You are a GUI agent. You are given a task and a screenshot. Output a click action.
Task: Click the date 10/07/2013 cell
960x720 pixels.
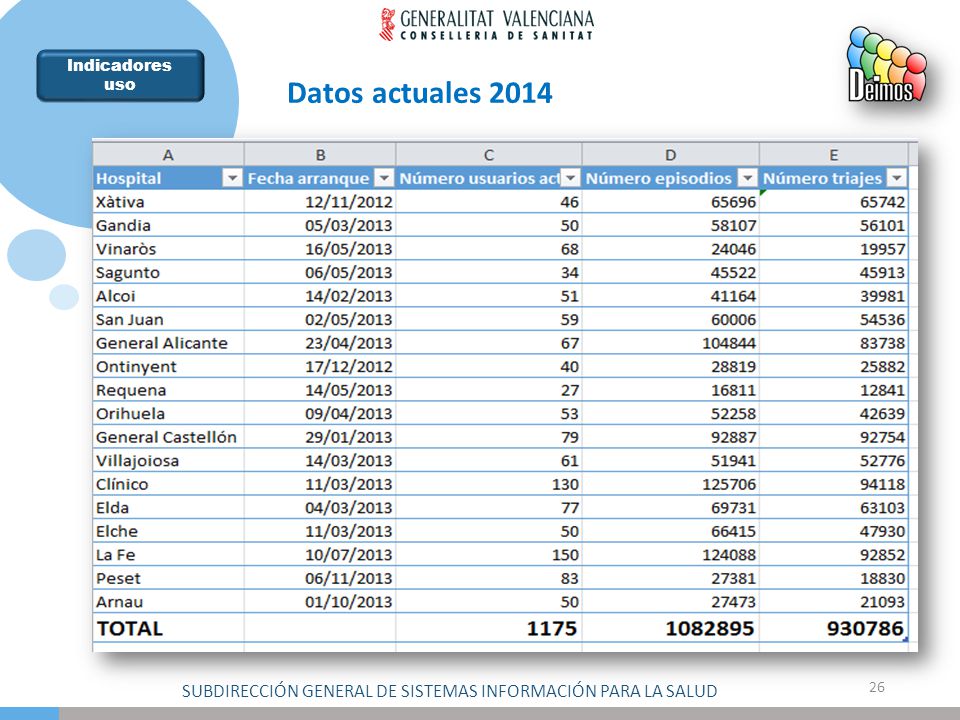[x=320, y=555]
